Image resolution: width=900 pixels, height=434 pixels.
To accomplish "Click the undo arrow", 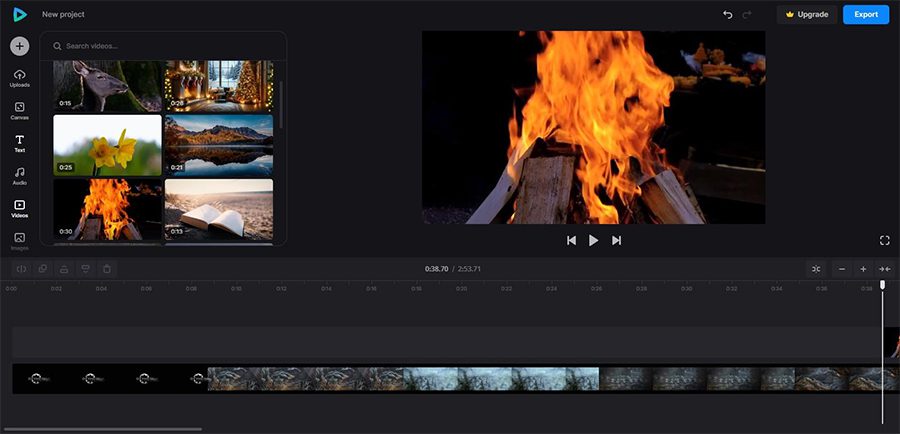I will coord(728,14).
